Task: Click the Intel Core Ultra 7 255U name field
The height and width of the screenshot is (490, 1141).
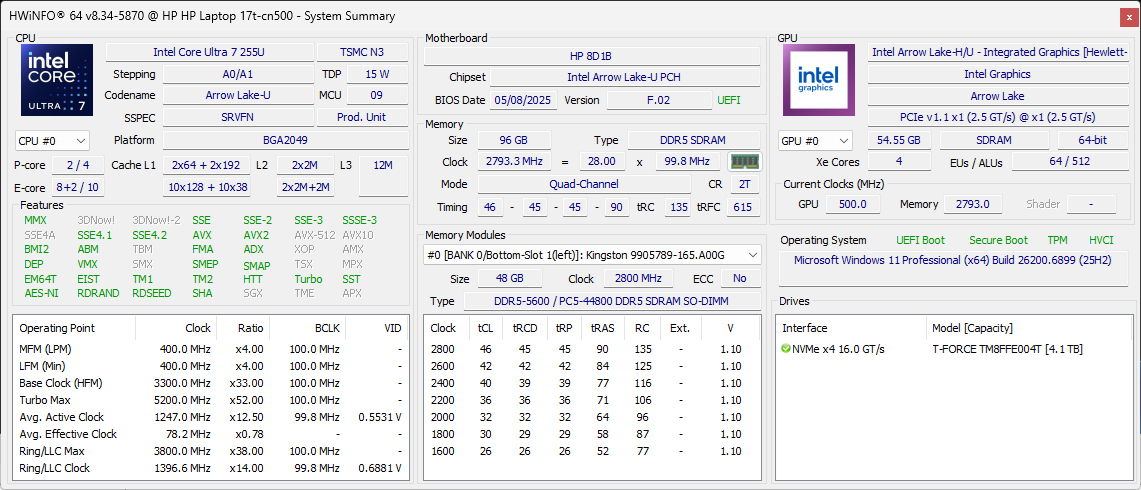Action: (x=208, y=52)
